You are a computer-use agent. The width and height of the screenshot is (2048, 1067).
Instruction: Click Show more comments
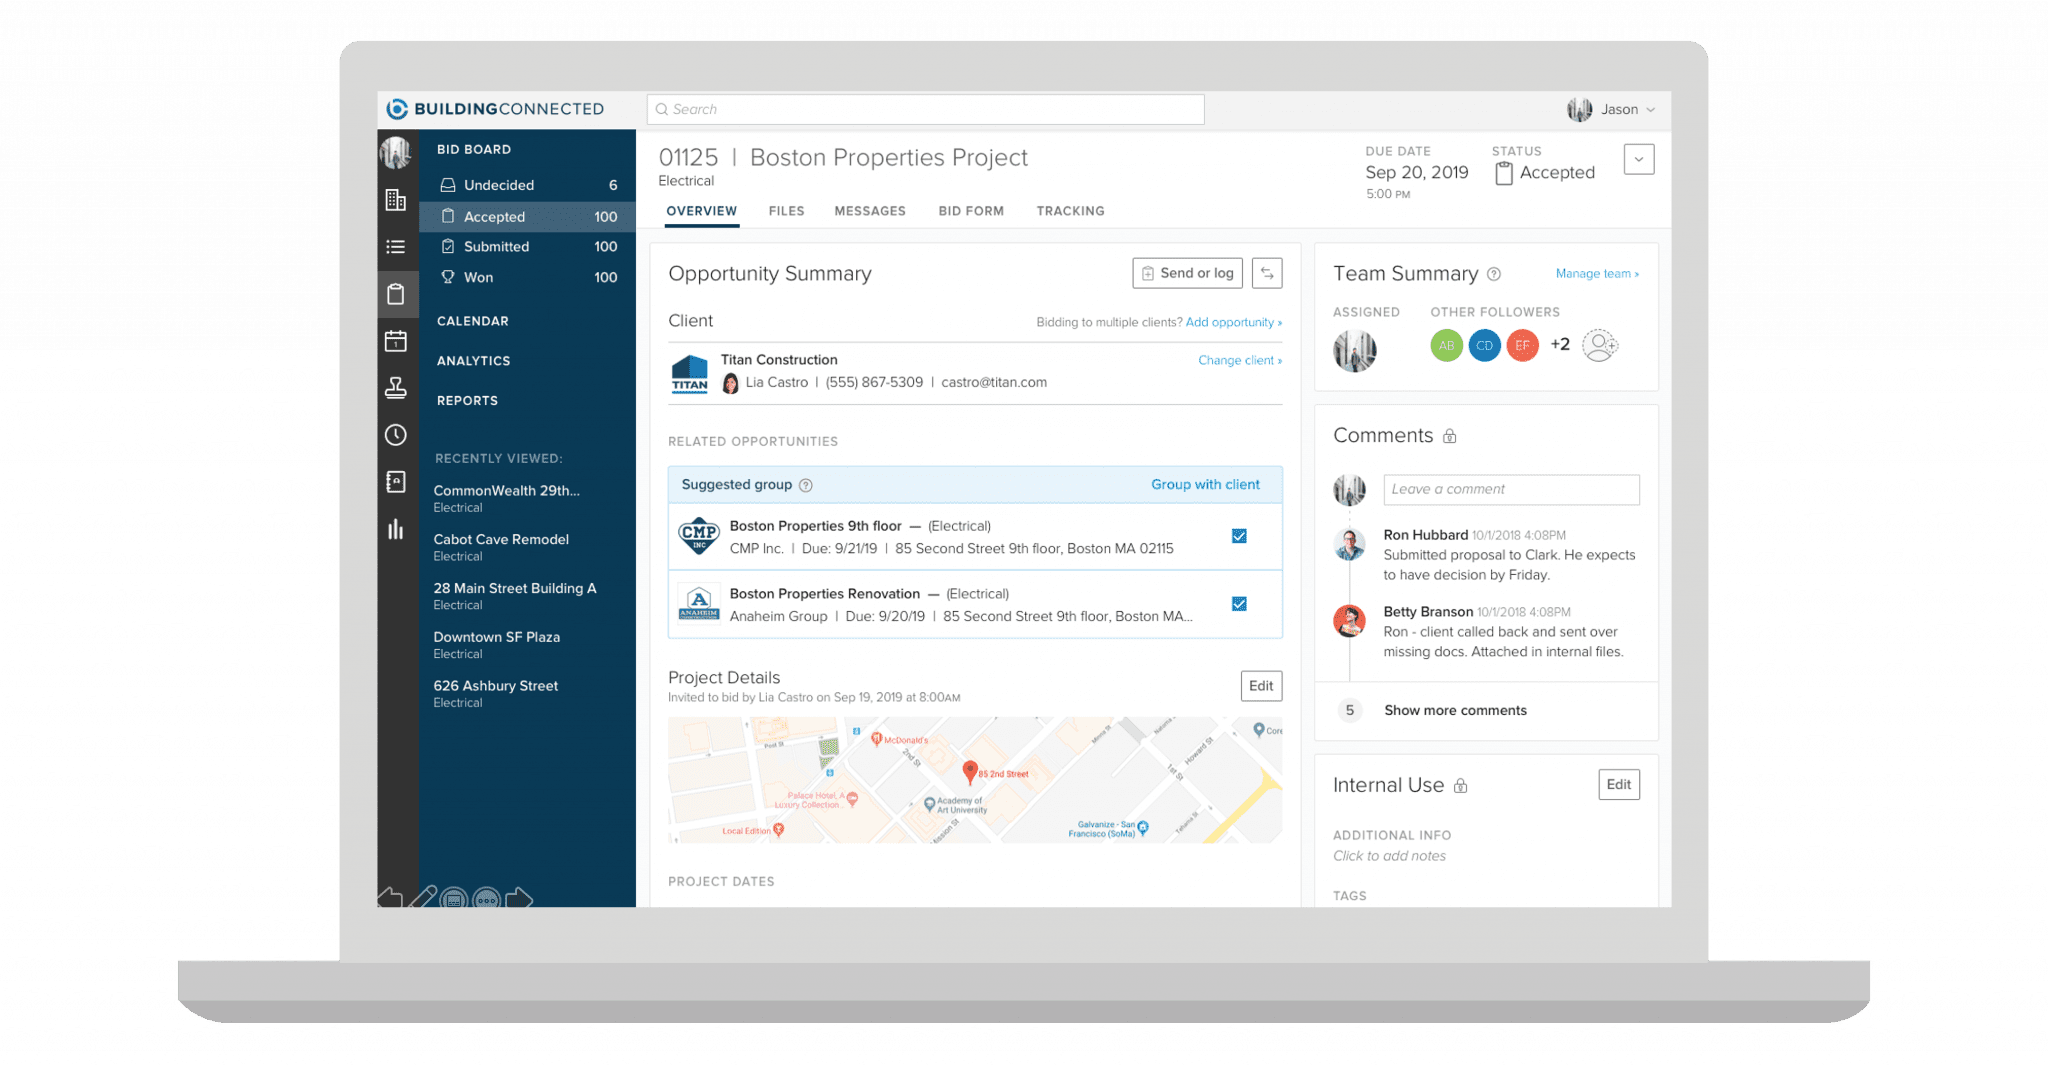[x=1455, y=711]
